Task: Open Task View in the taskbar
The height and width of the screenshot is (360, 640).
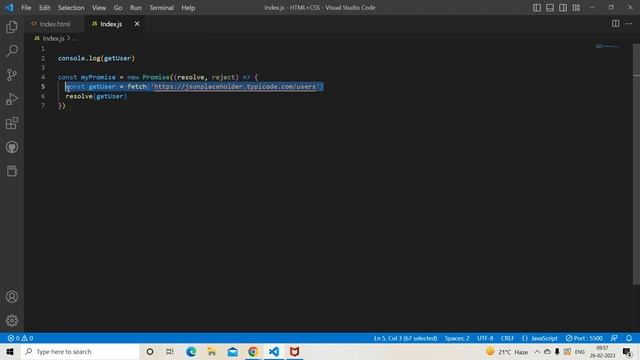Action: coord(170,351)
